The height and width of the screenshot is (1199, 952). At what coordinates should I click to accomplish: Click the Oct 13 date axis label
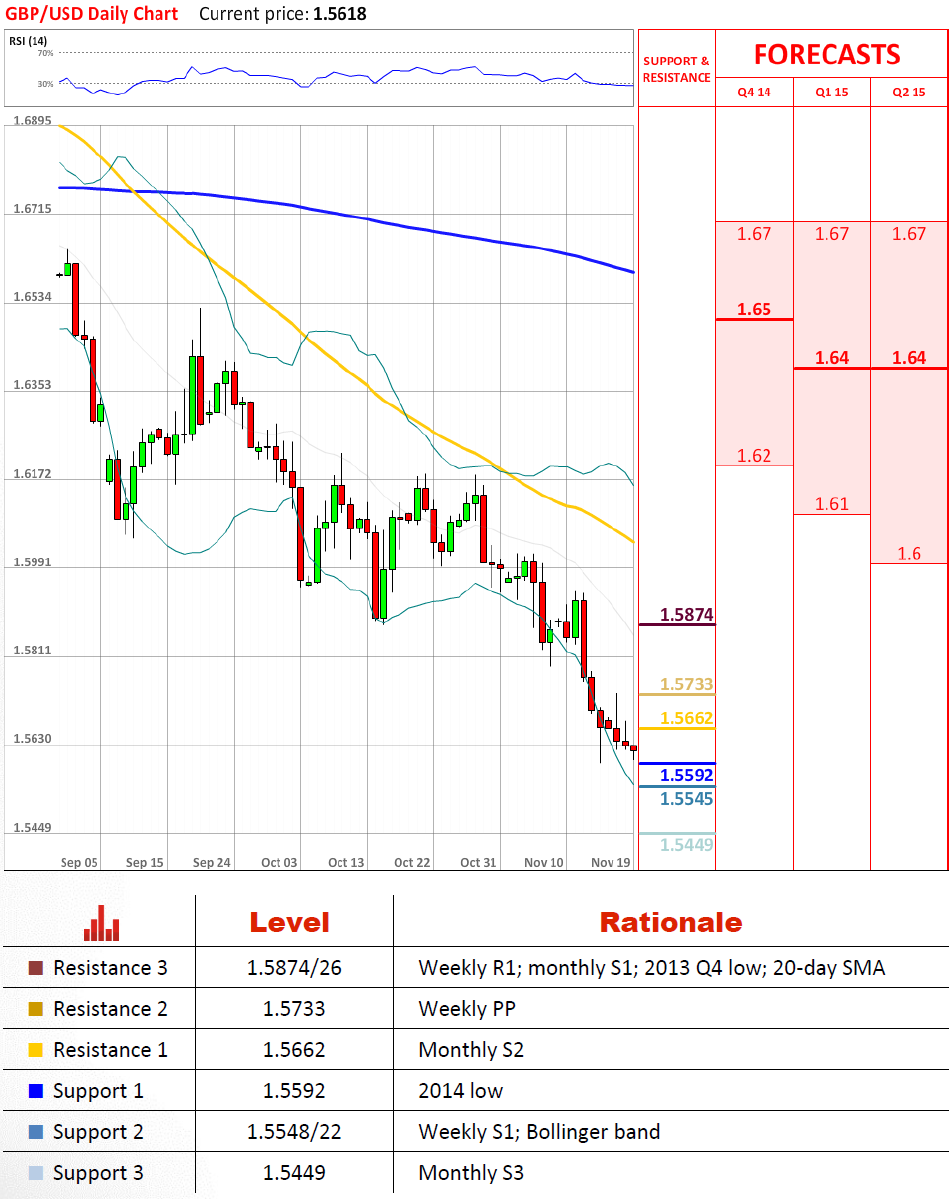click(346, 863)
